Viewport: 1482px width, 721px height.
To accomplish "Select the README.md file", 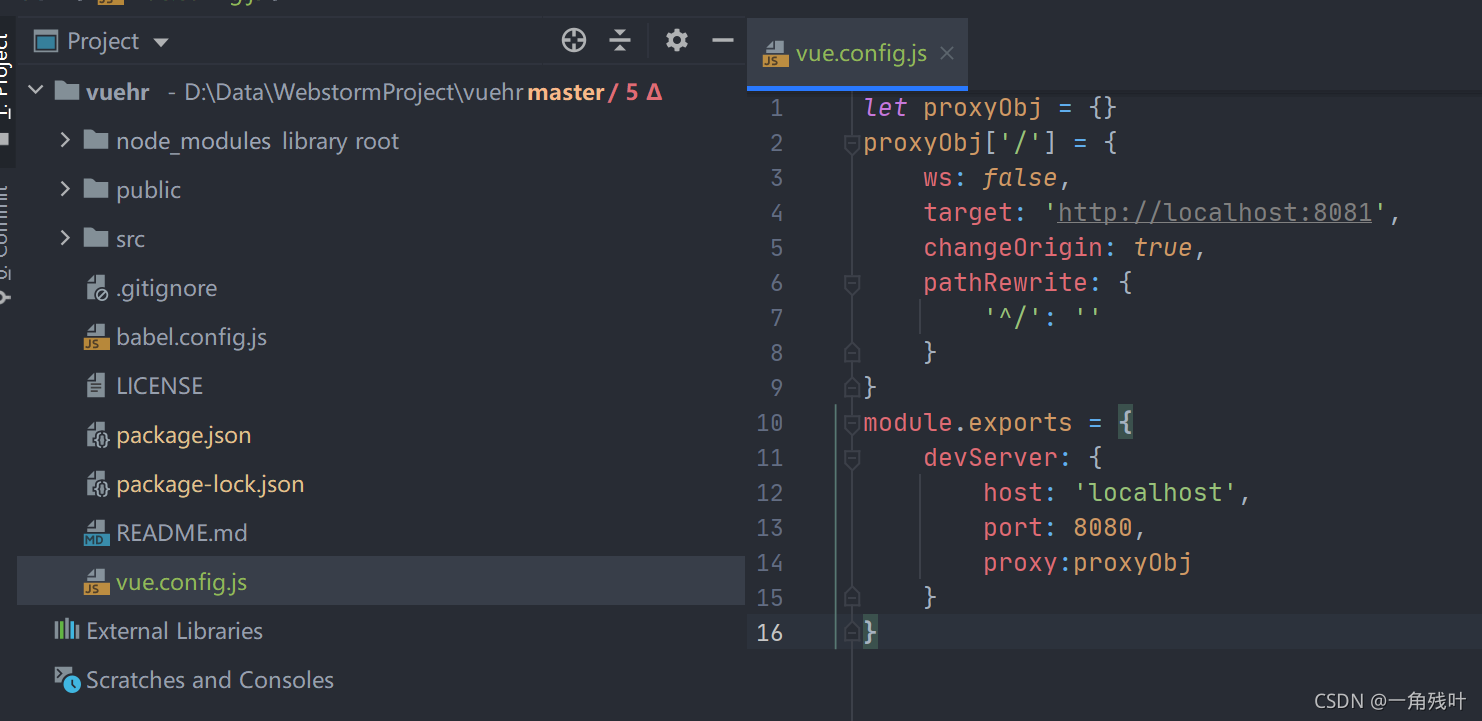I will [182, 533].
